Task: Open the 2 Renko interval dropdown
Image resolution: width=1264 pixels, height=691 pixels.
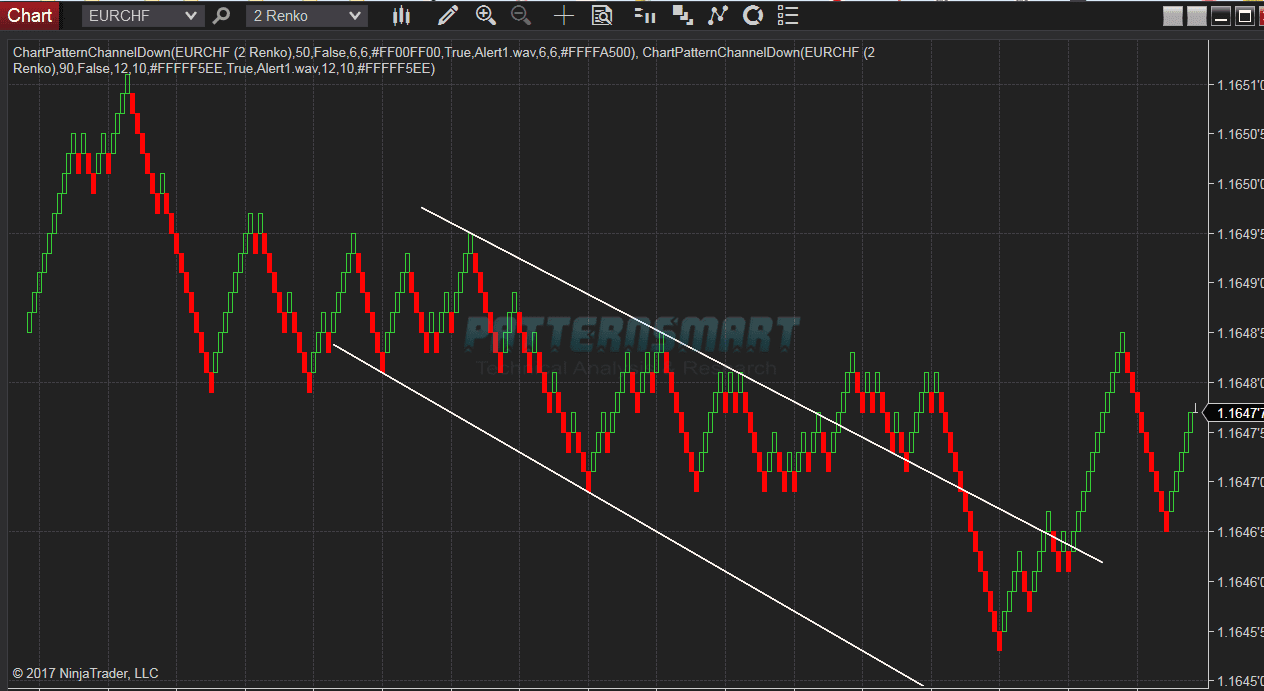Action: 307,15
